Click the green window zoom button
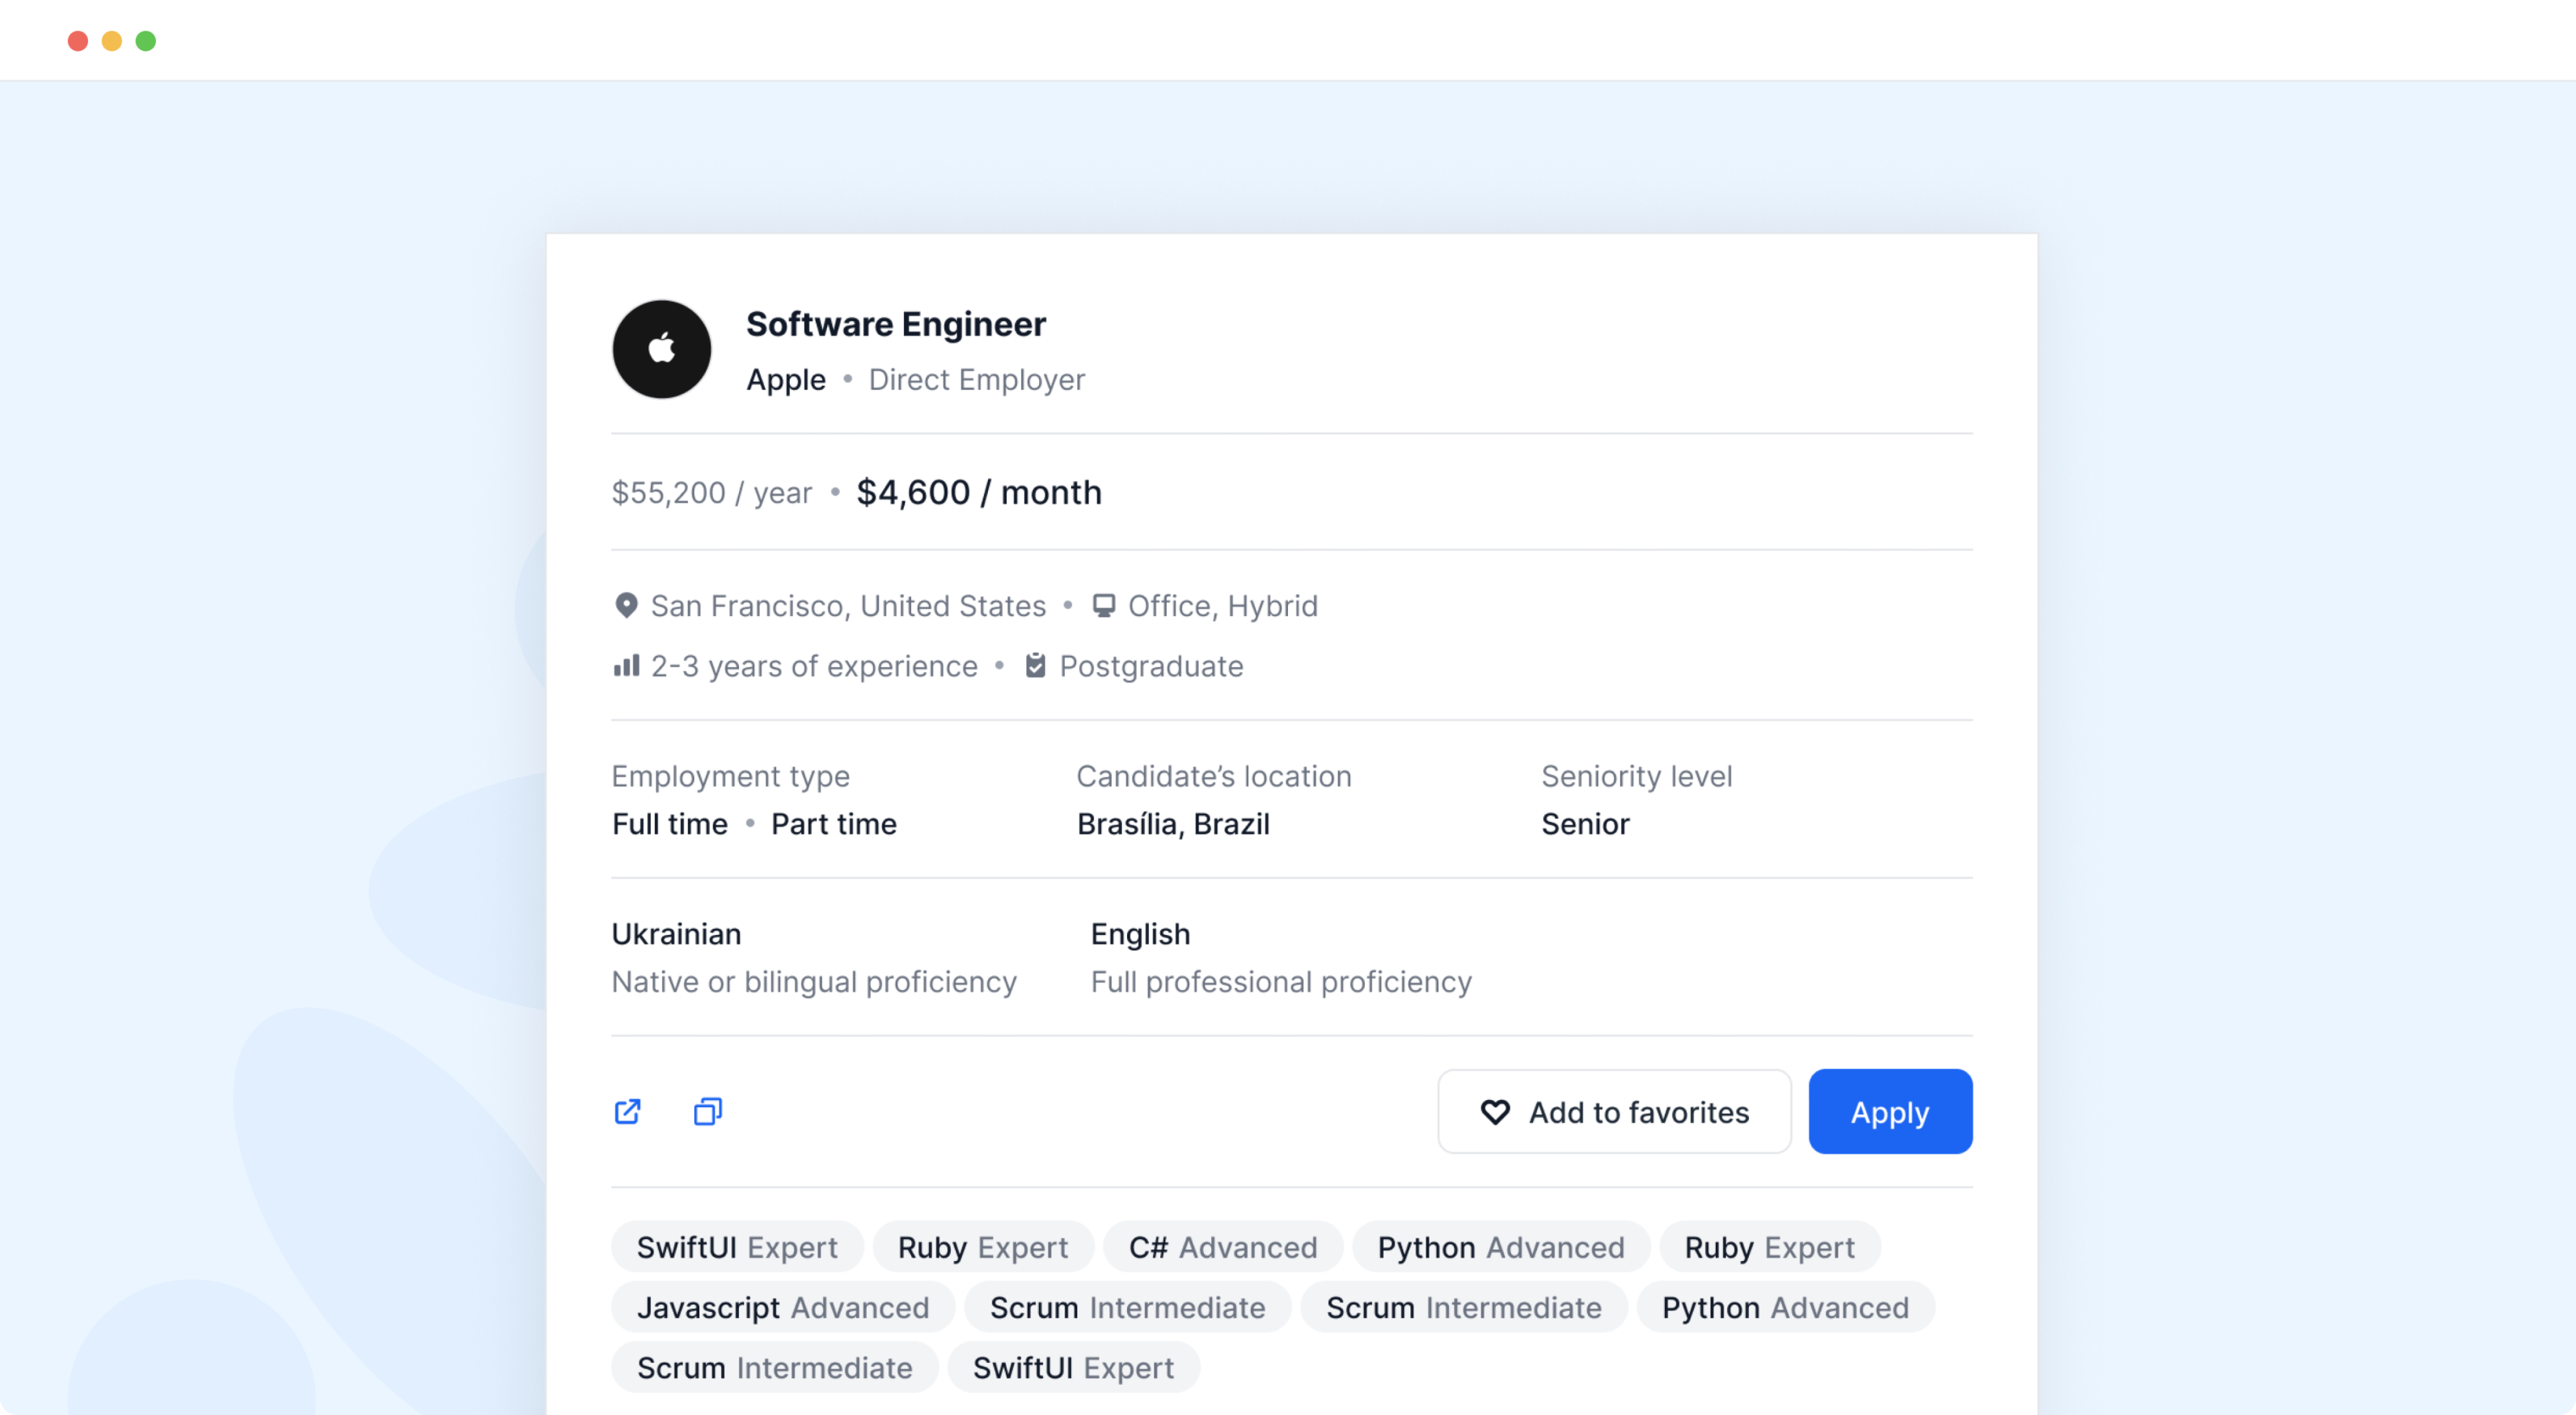This screenshot has width=2576, height=1415. [146, 41]
